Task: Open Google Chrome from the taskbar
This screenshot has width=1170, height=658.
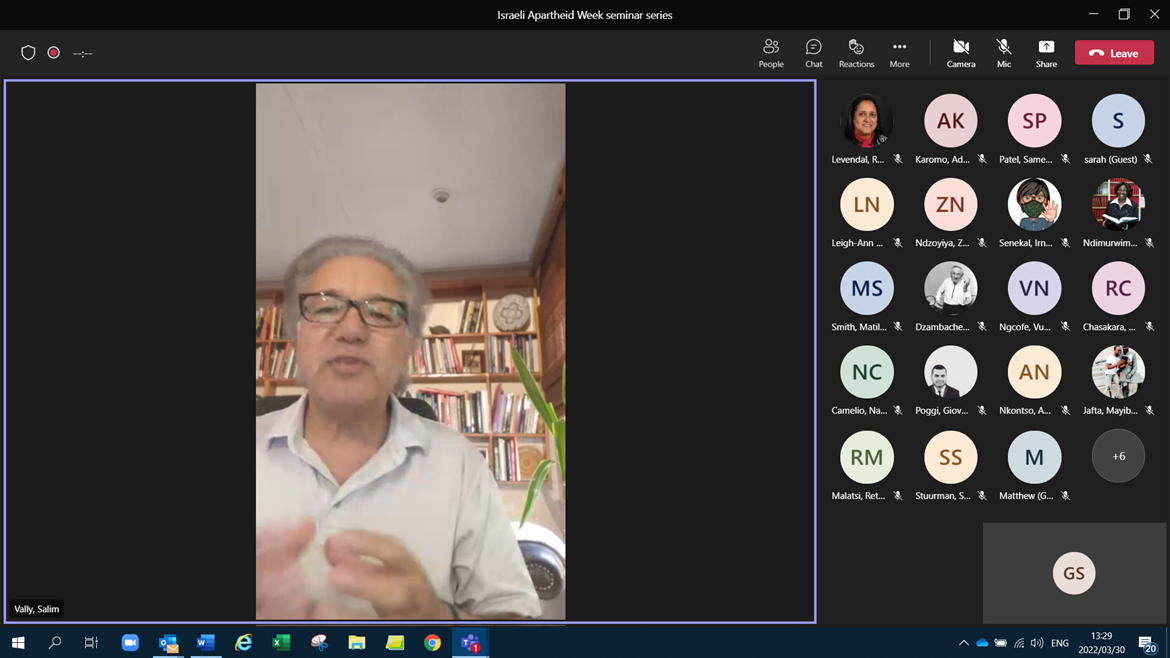Action: (x=432, y=642)
